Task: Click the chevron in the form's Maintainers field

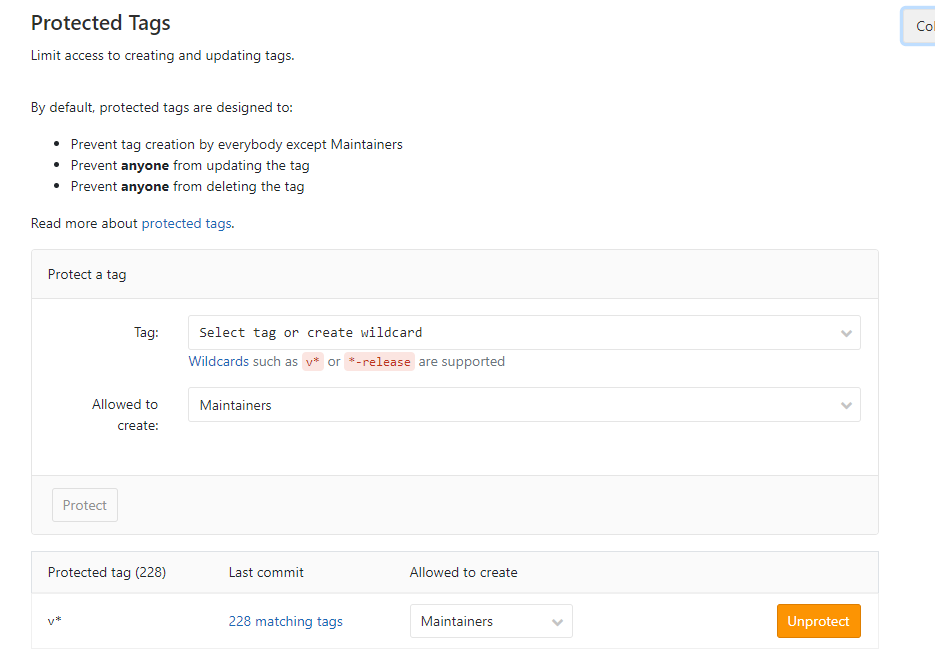Action: [x=846, y=405]
